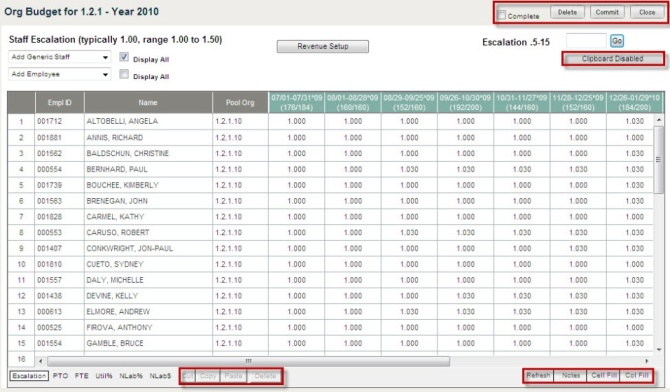Click employee ID 000525
This screenshot has height=392, width=670.
click(50, 327)
